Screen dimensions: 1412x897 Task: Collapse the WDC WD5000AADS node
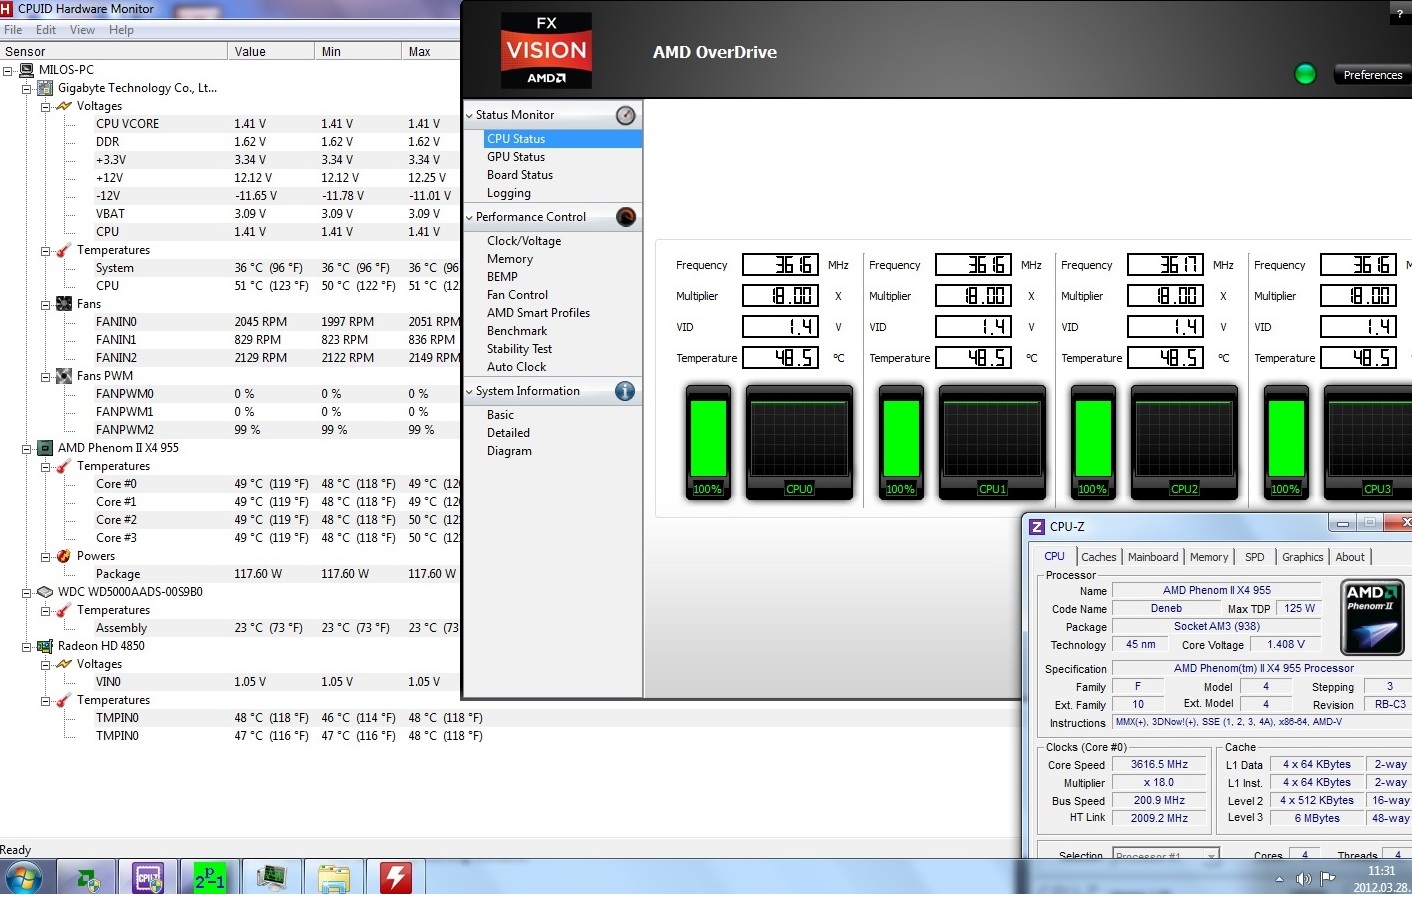click(27, 593)
